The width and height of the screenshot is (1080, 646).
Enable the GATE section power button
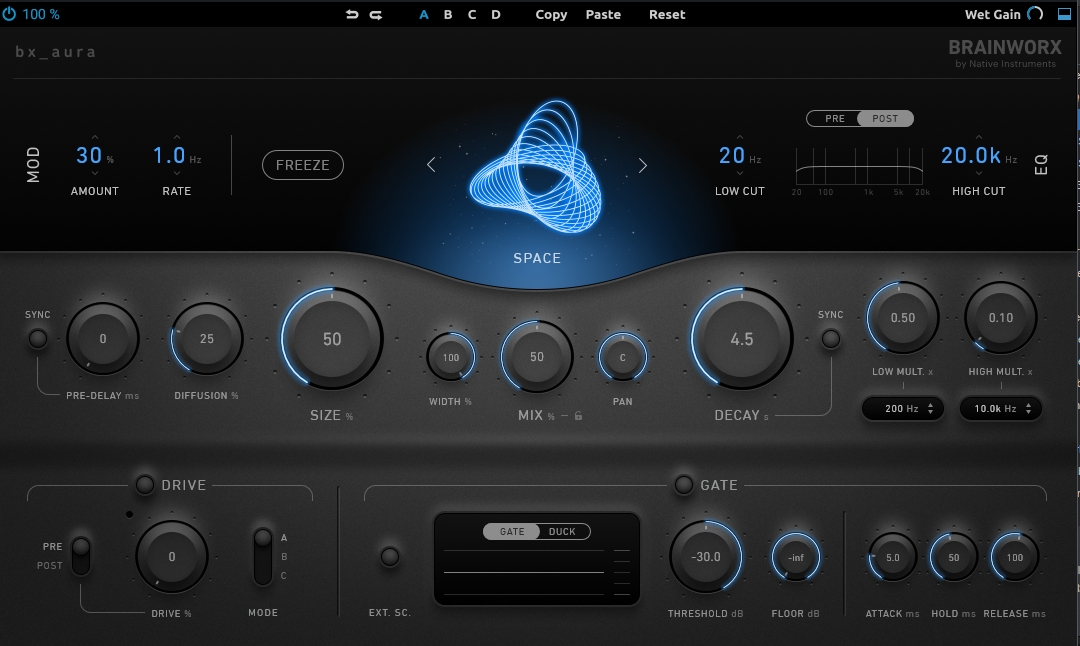(x=683, y=485)
